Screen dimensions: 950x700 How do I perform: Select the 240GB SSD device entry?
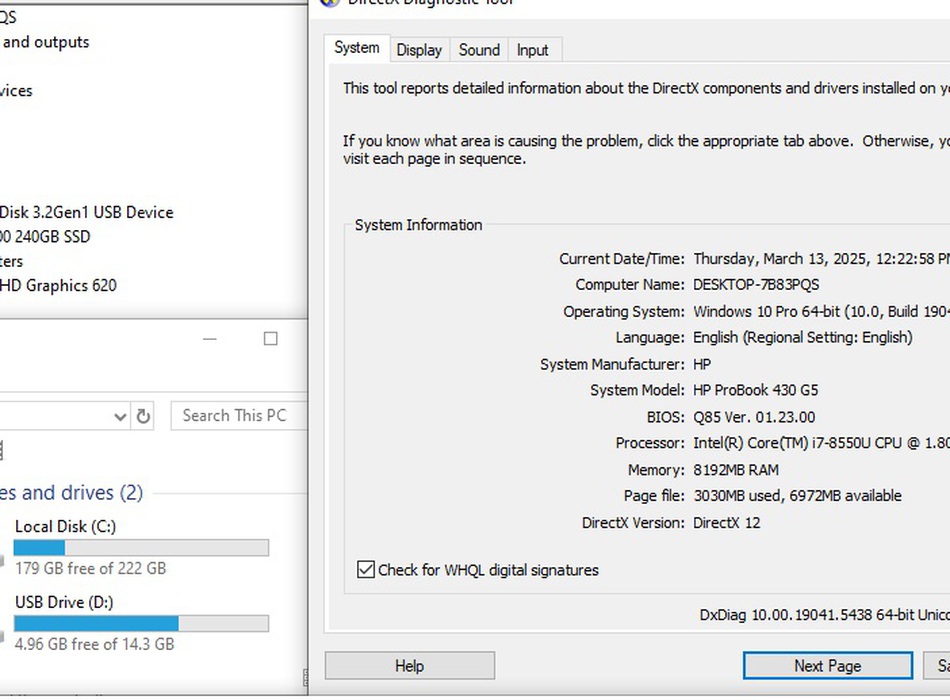point(46,237)
